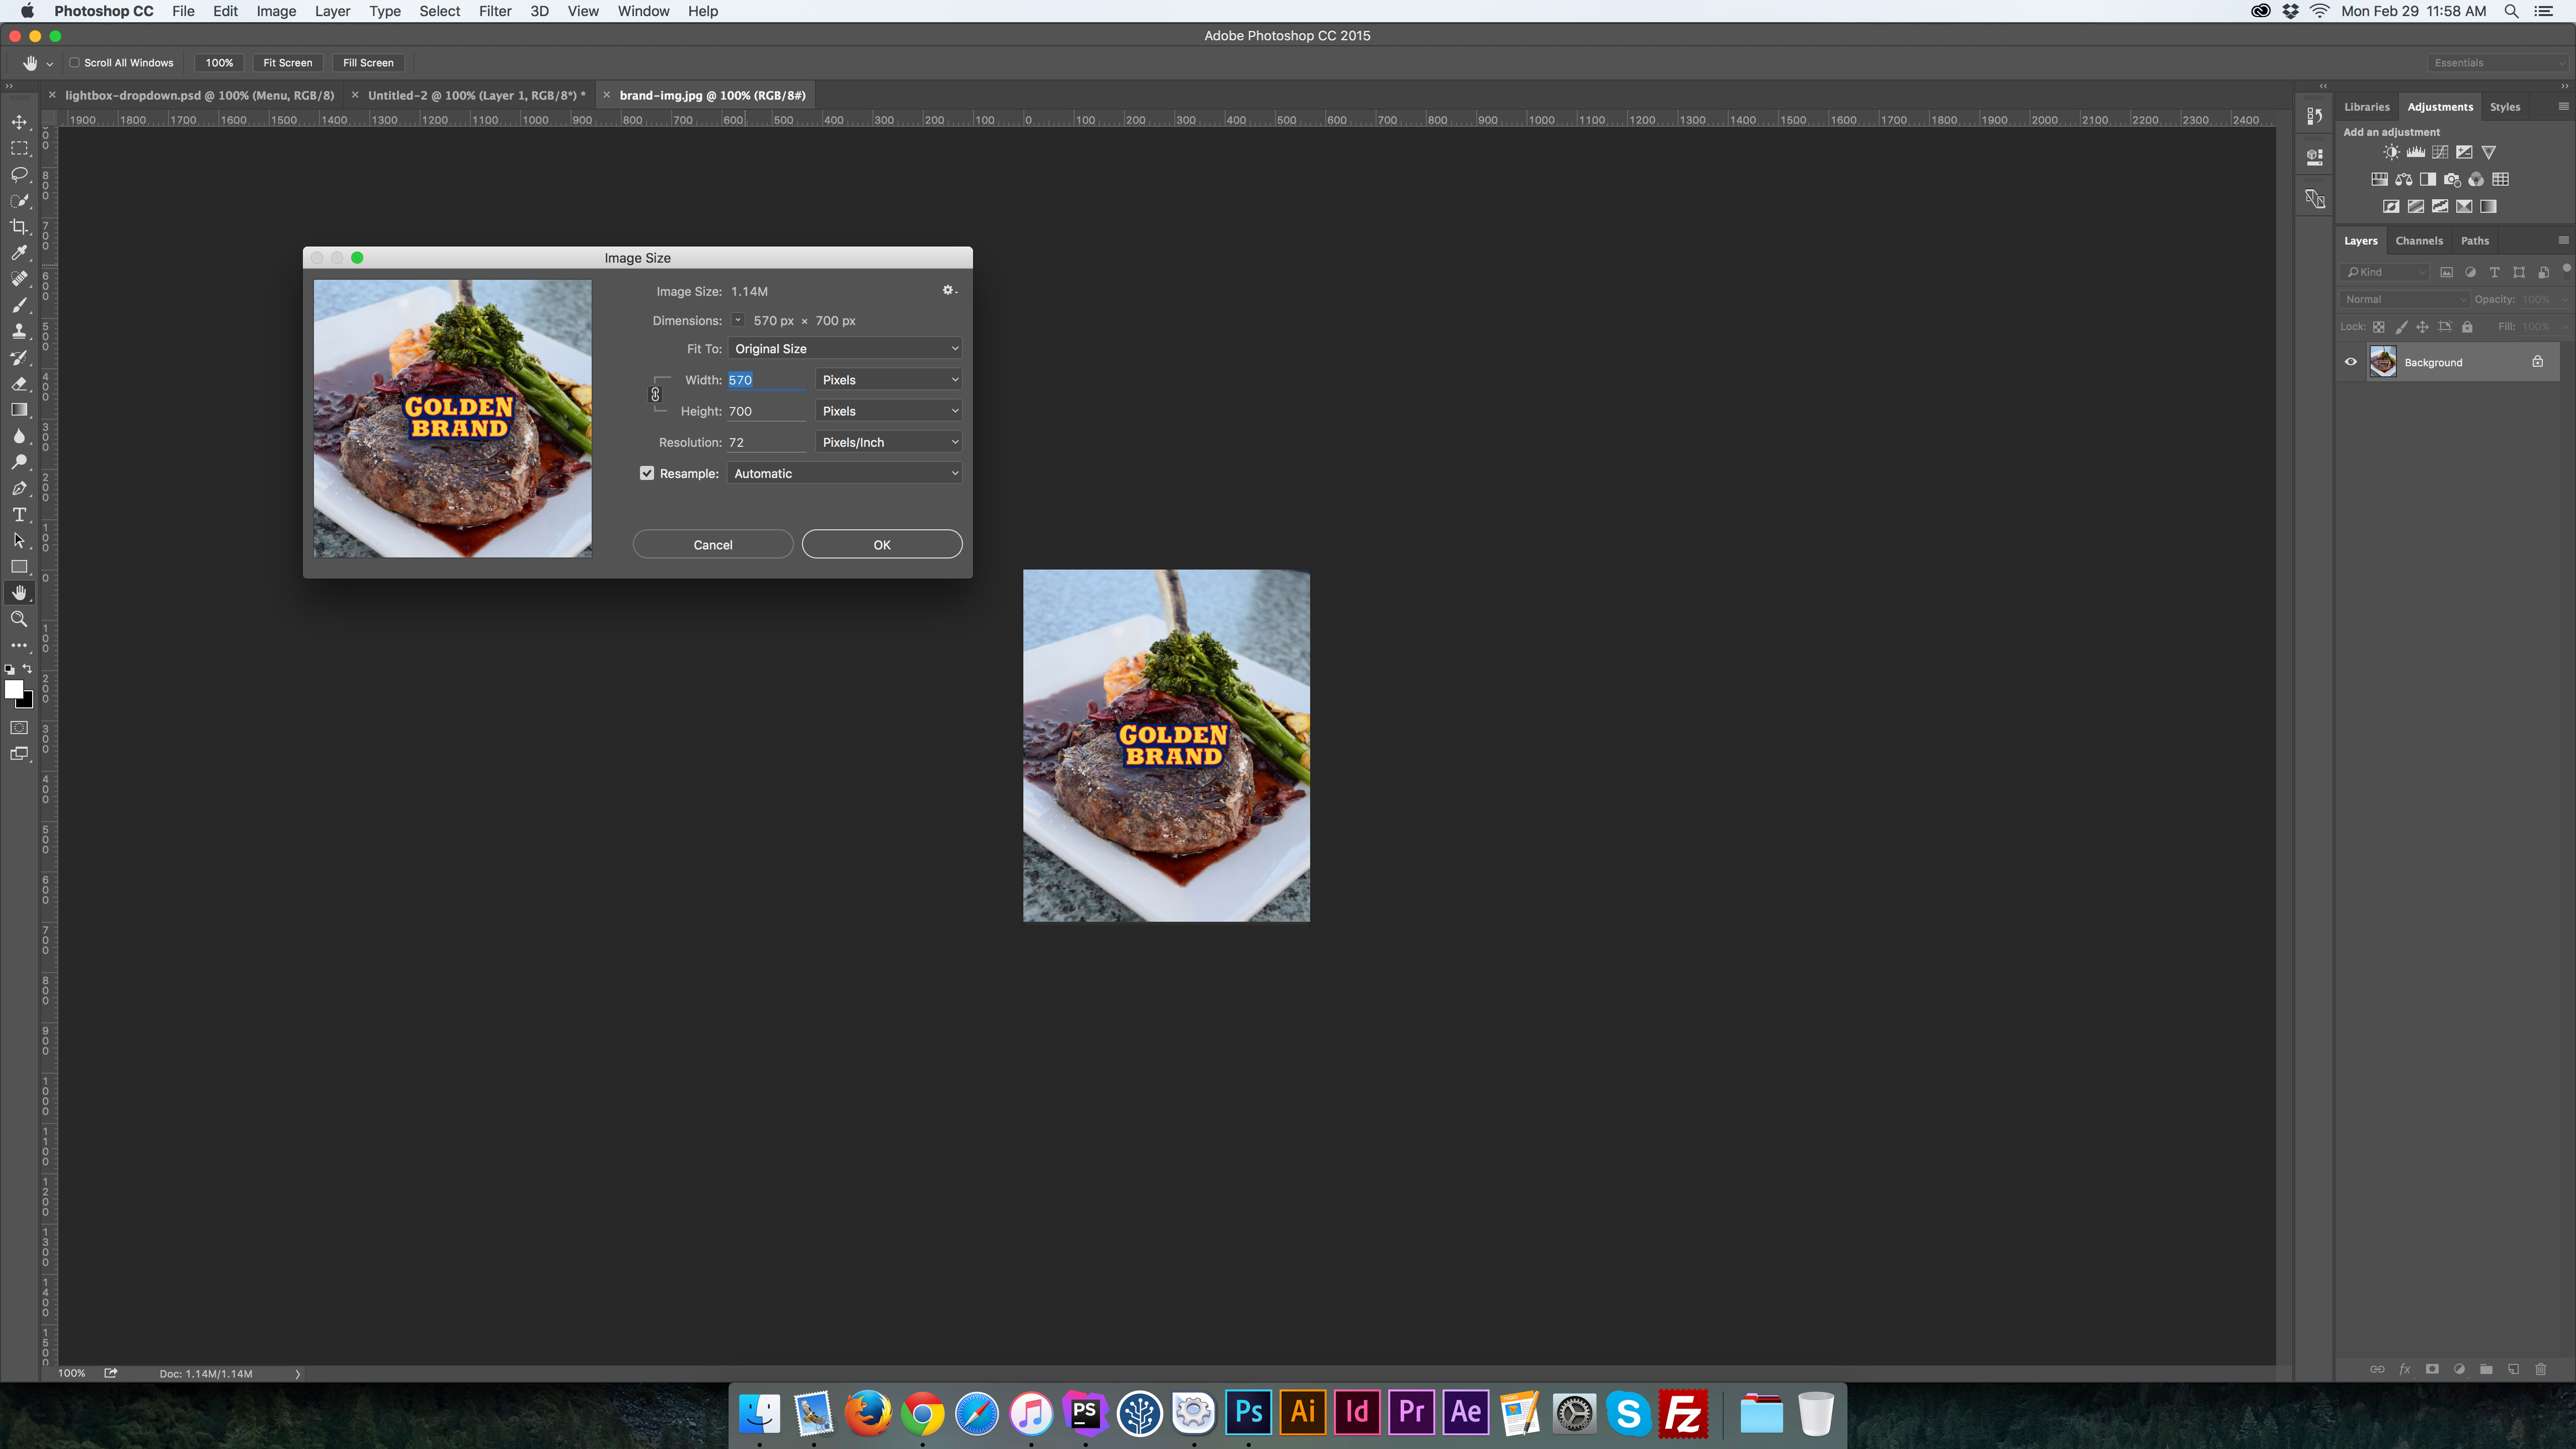
Task: Toggle the constrain proportions link icon
Action: (655, 395)
